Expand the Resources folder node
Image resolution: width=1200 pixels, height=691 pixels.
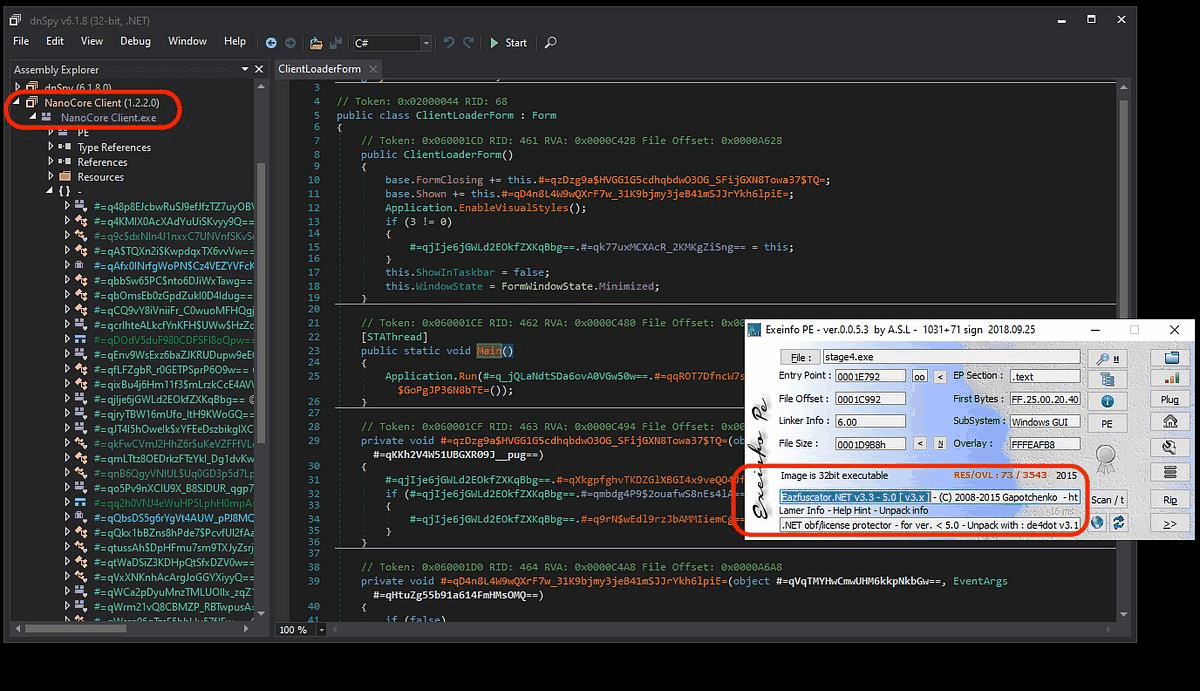pyautogui.click(x=51, y=177)
